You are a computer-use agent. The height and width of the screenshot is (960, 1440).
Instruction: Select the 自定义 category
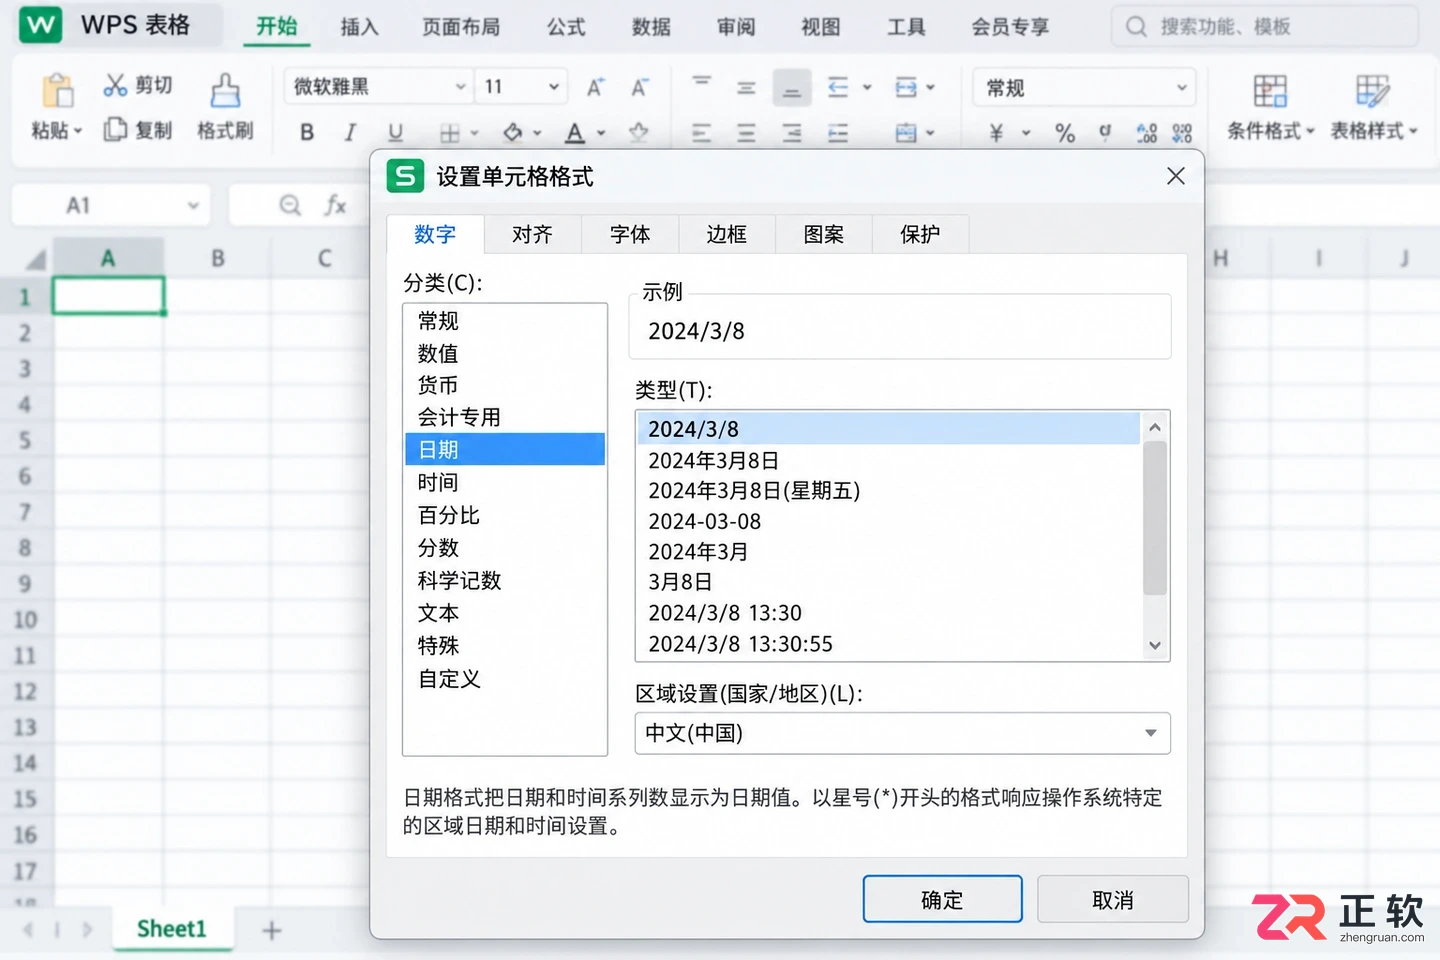[505, 678]
